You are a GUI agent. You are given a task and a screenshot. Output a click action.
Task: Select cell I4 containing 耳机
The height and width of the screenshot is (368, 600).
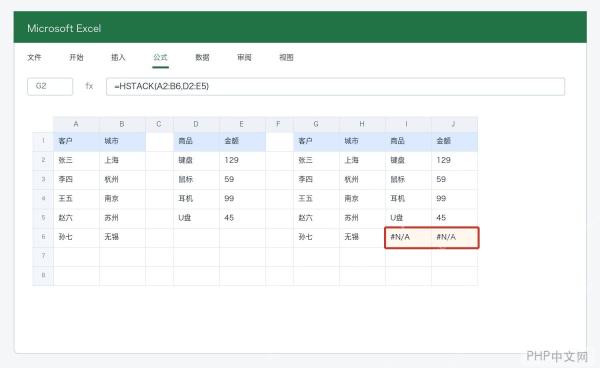click(408, 199)
